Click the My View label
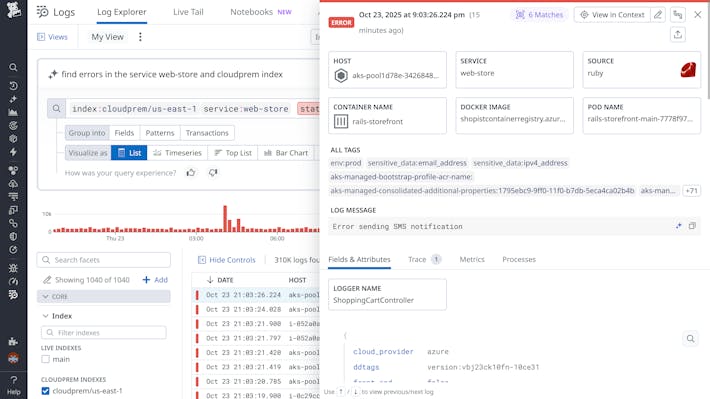The image size is (710, 399). point(107,37)
